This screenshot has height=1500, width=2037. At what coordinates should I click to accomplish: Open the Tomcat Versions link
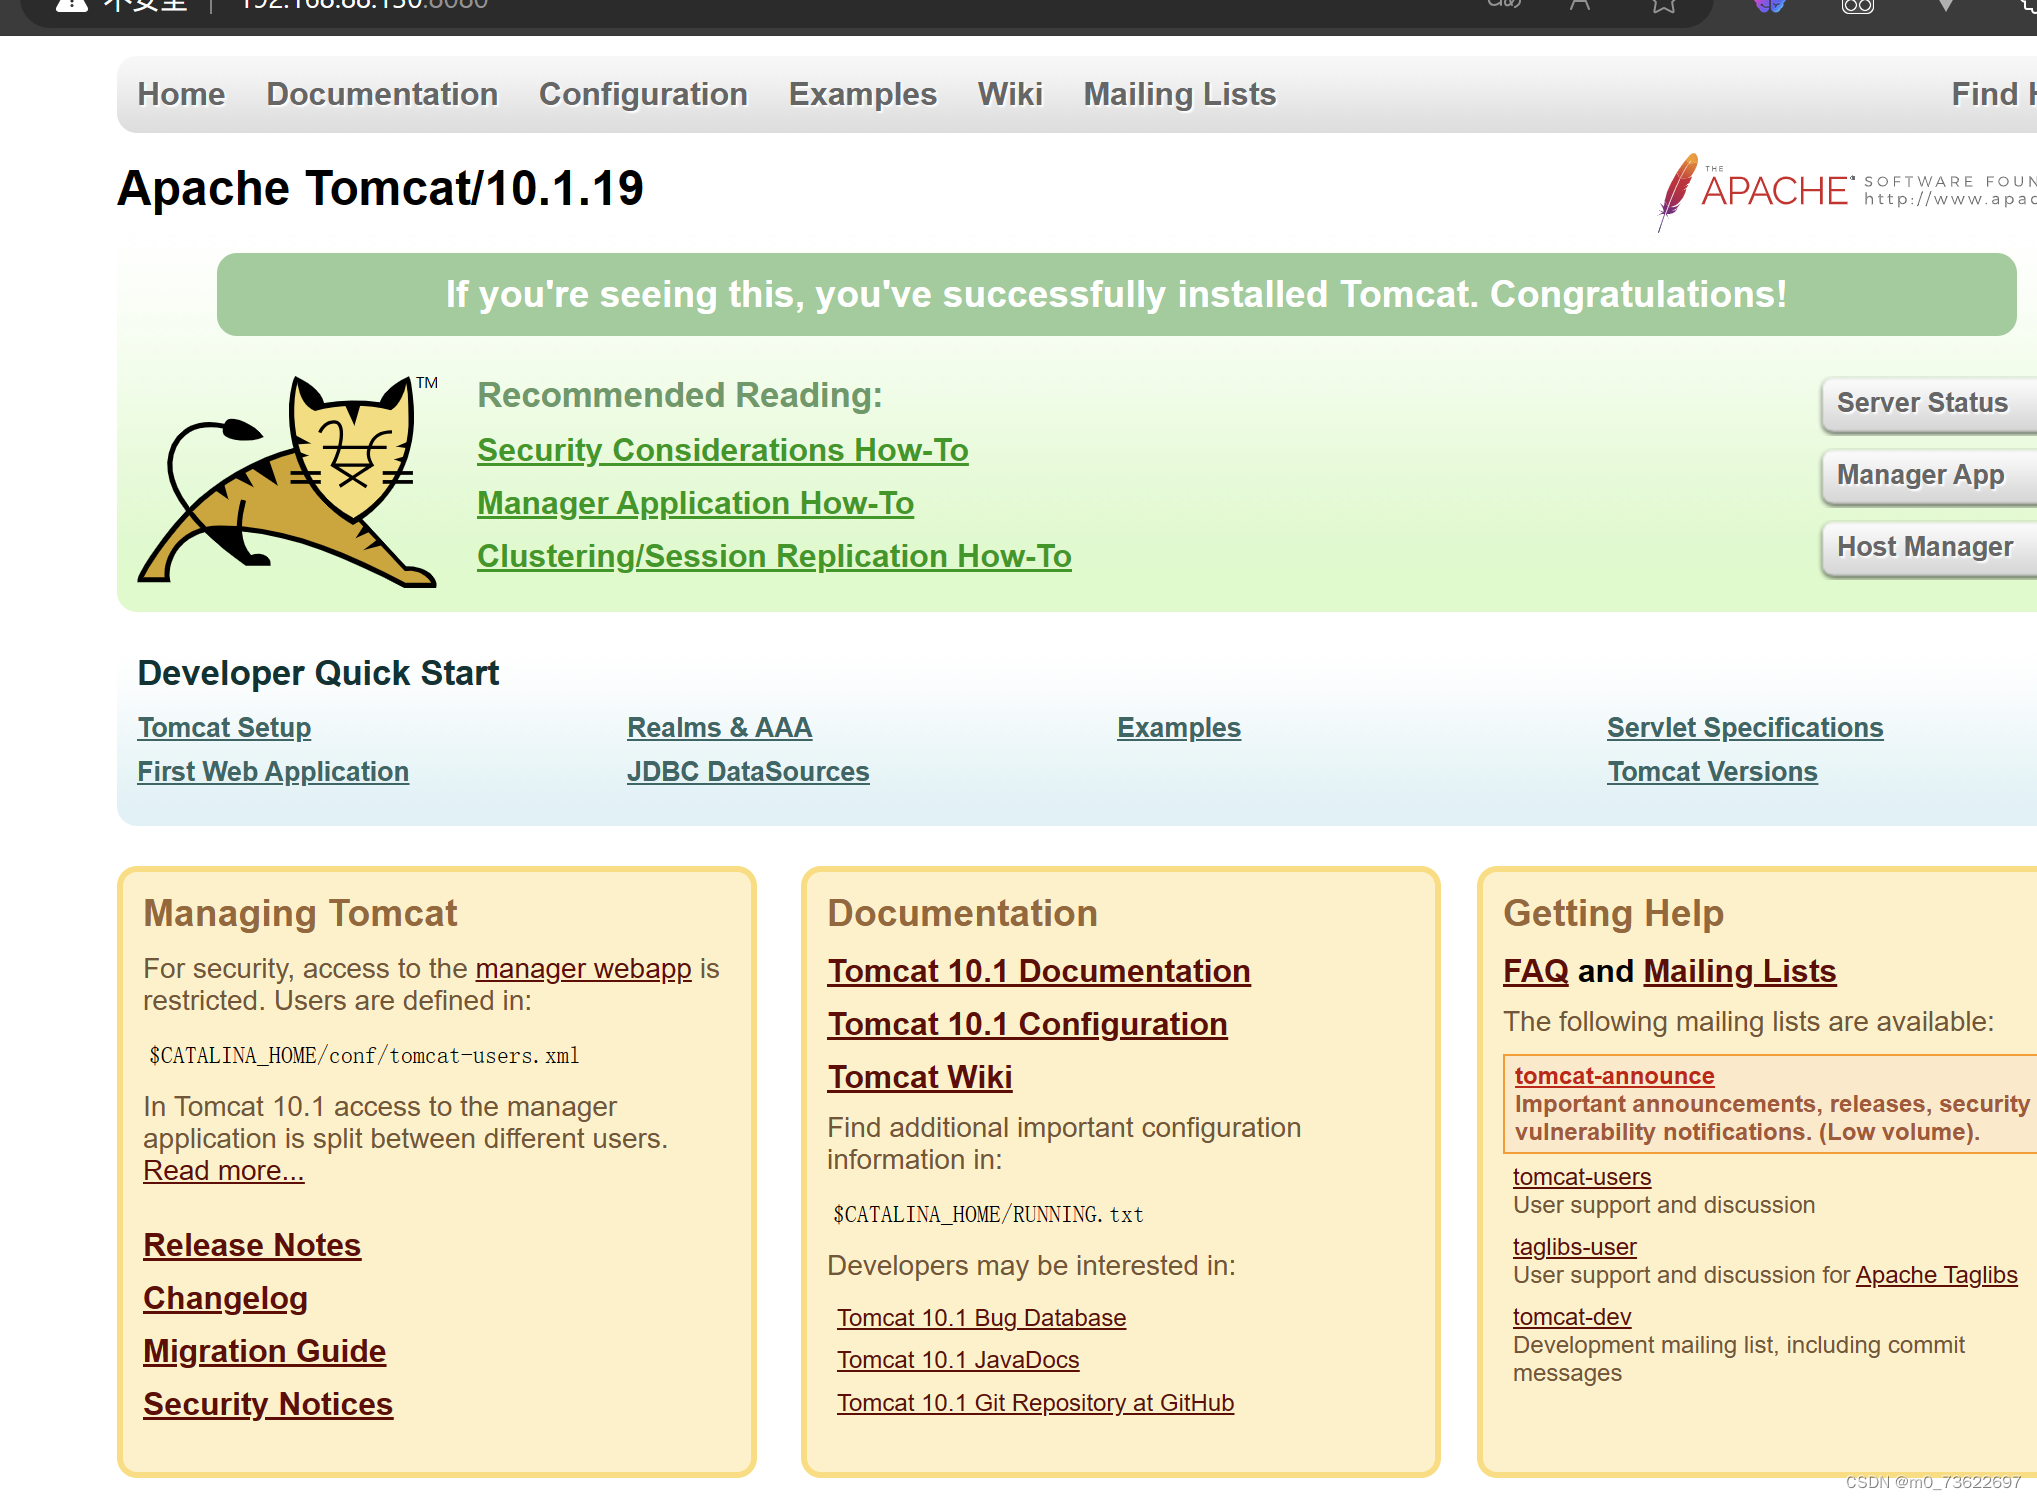(1712, 771)
